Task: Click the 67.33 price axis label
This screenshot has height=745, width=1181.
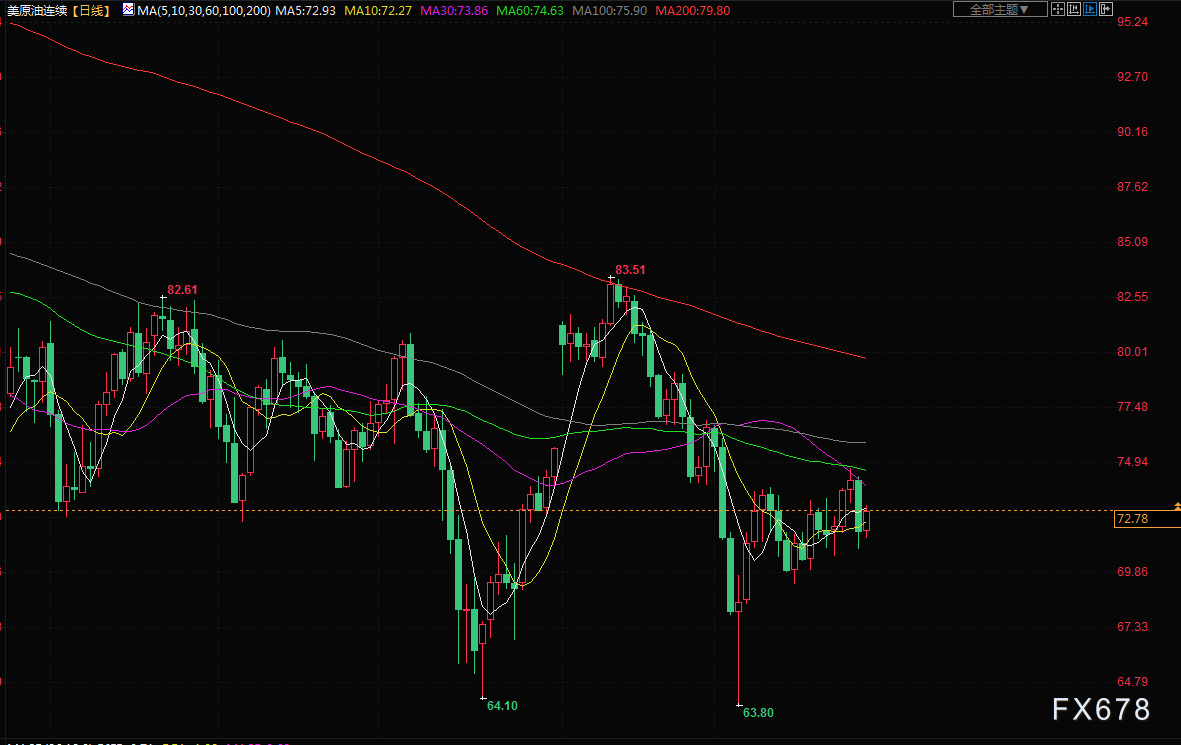Action: coord(1133,627)
